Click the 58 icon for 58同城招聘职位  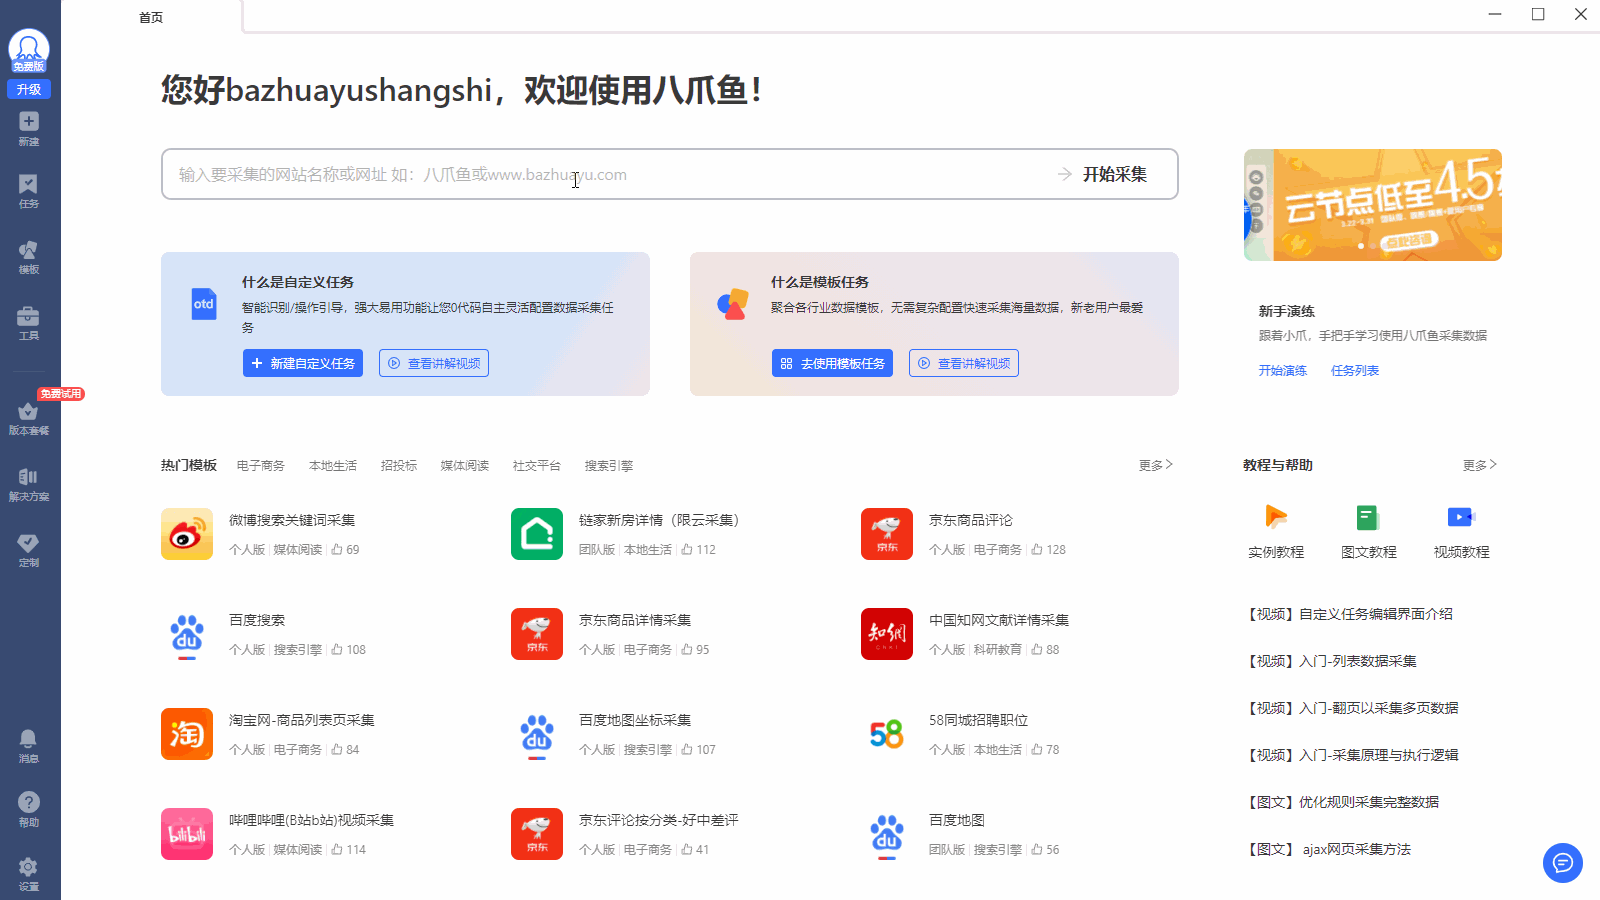(887, 734)
